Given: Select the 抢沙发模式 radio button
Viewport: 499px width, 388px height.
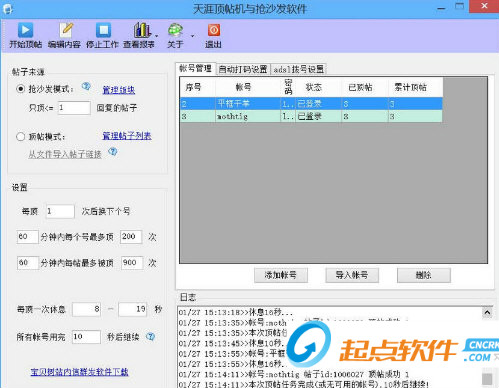Looking at the screenshot, I should pyautogui.click(x=21, y=89).
